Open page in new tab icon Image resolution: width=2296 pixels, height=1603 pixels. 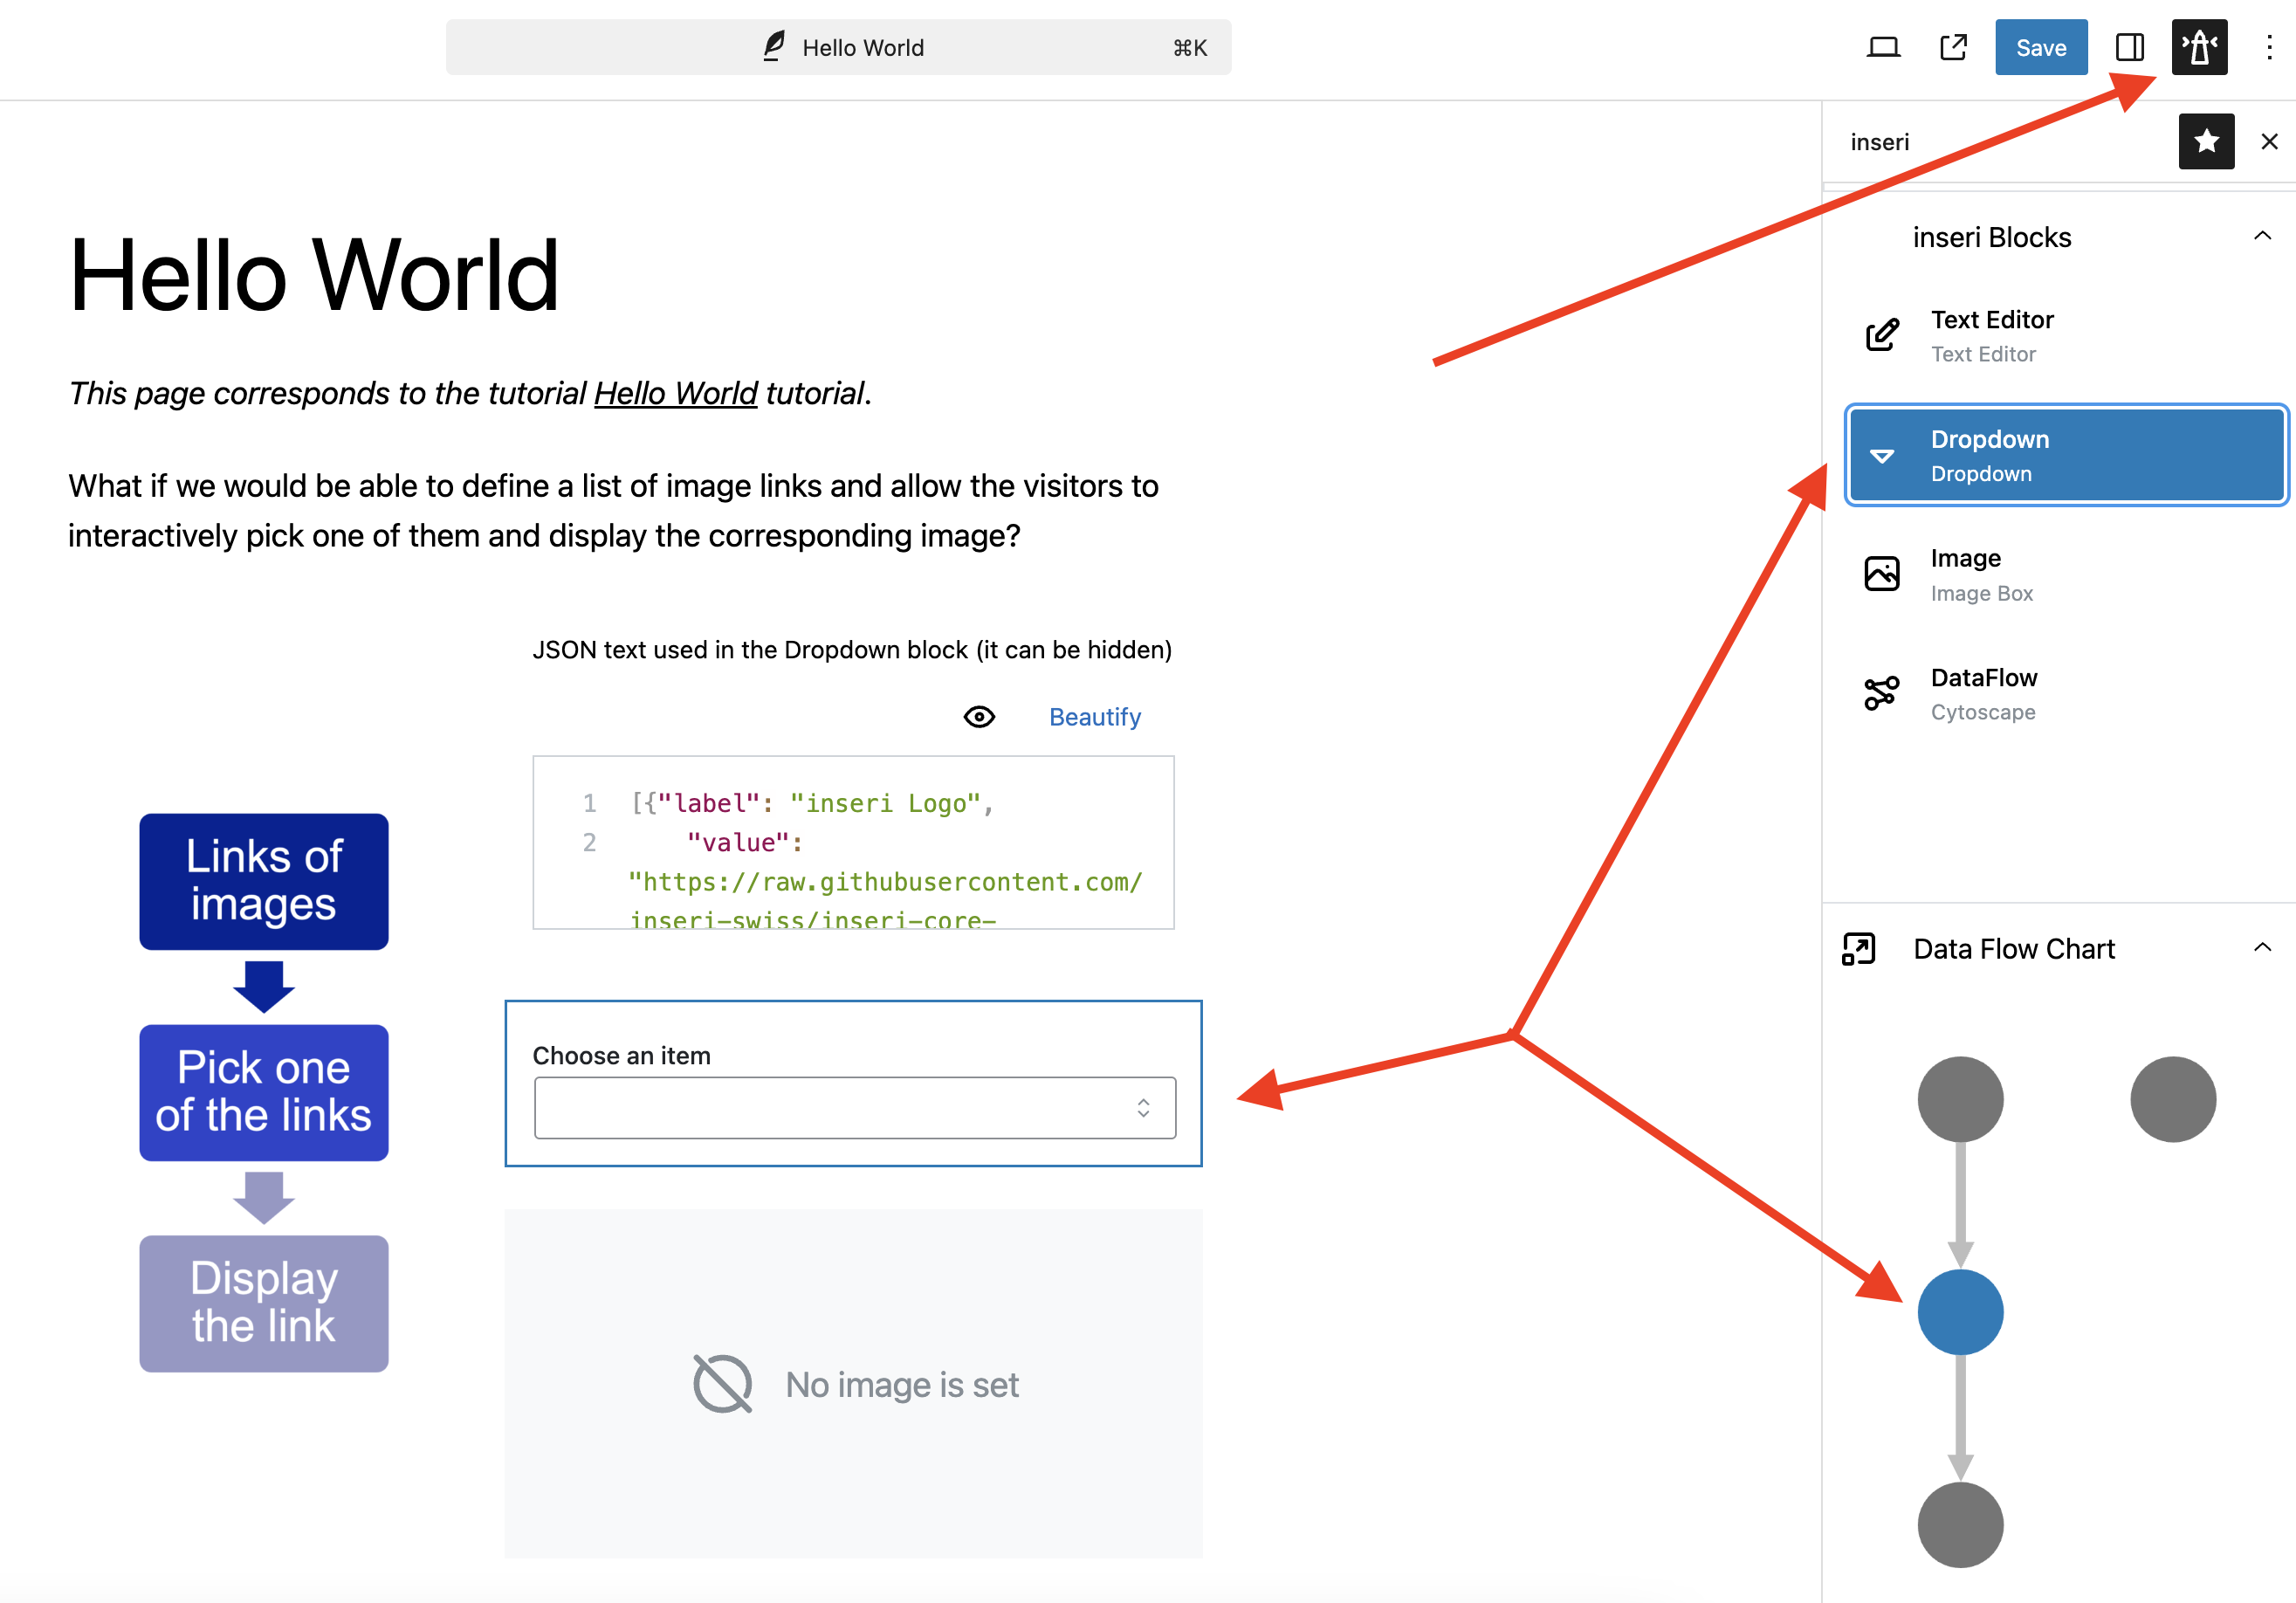pyautogui.click(x=1953, y=47)
